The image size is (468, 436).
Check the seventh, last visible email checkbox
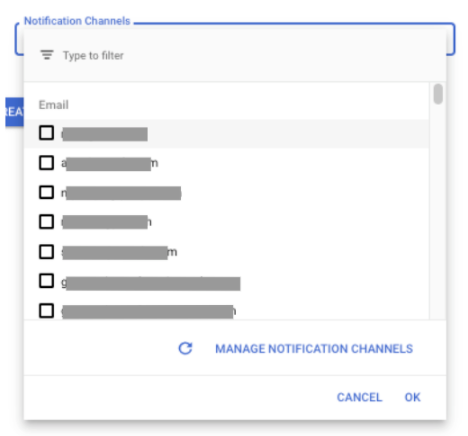coord(46,311)
